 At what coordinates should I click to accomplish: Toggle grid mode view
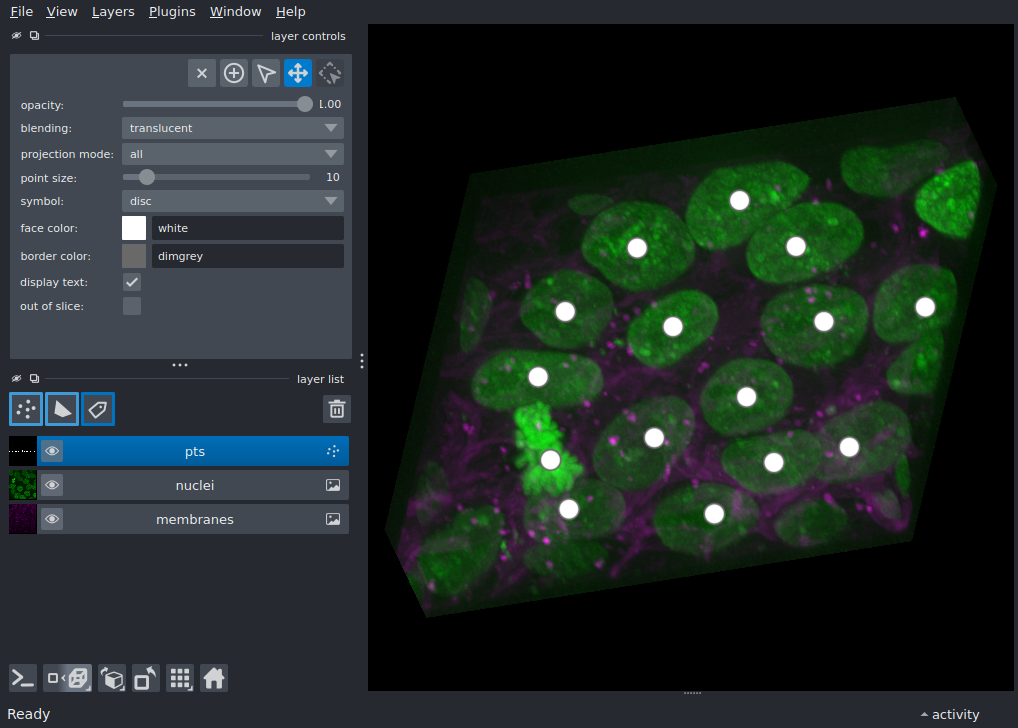point(180,678)
